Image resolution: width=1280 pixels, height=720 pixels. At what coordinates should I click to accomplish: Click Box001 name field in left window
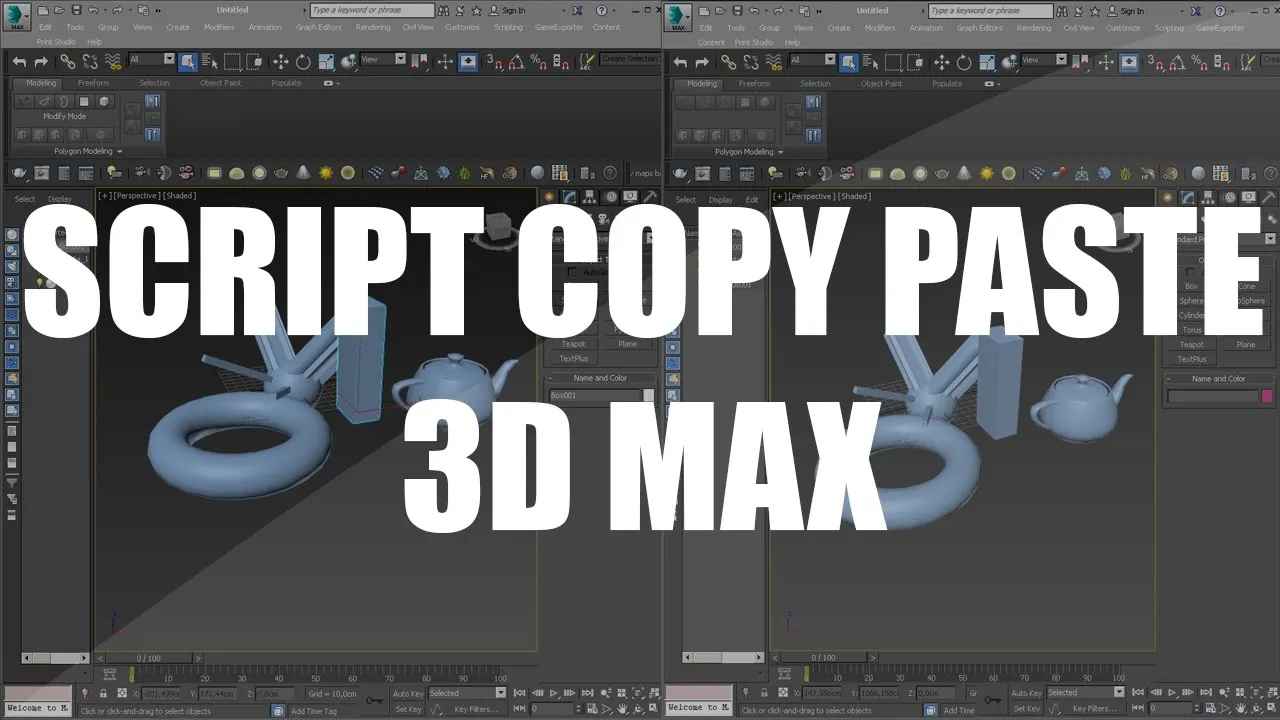[595, 395]
